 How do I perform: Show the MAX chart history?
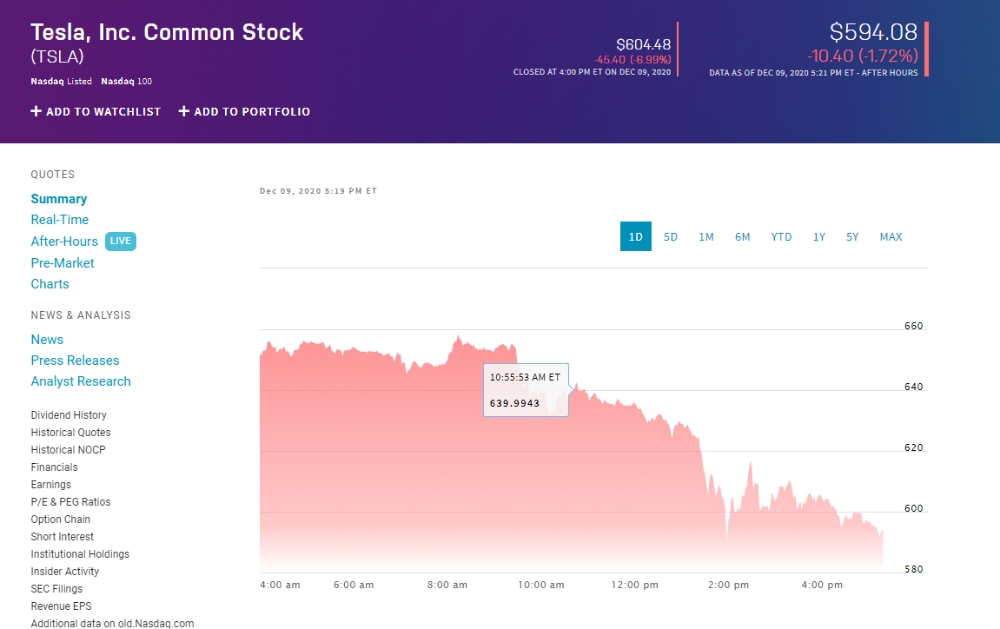point(890,237)
